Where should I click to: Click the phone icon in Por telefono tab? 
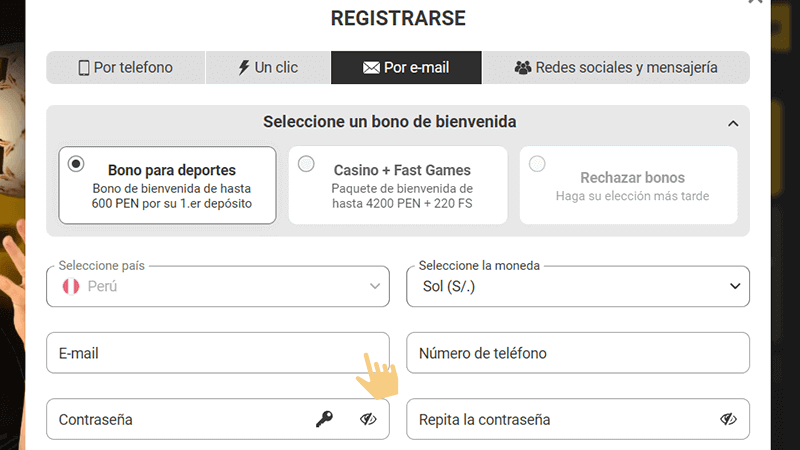pyautogui.click(x=84, y=68)
